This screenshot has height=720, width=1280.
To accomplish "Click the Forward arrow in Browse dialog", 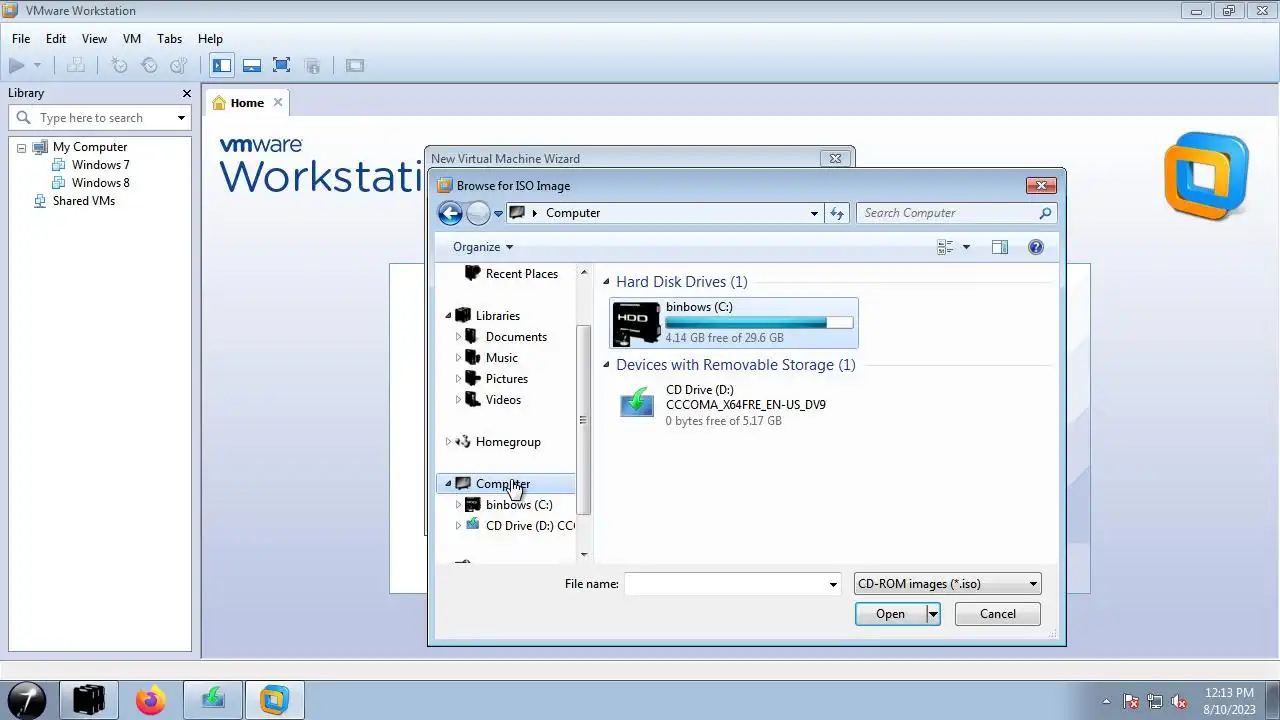I will pos(478,213).
